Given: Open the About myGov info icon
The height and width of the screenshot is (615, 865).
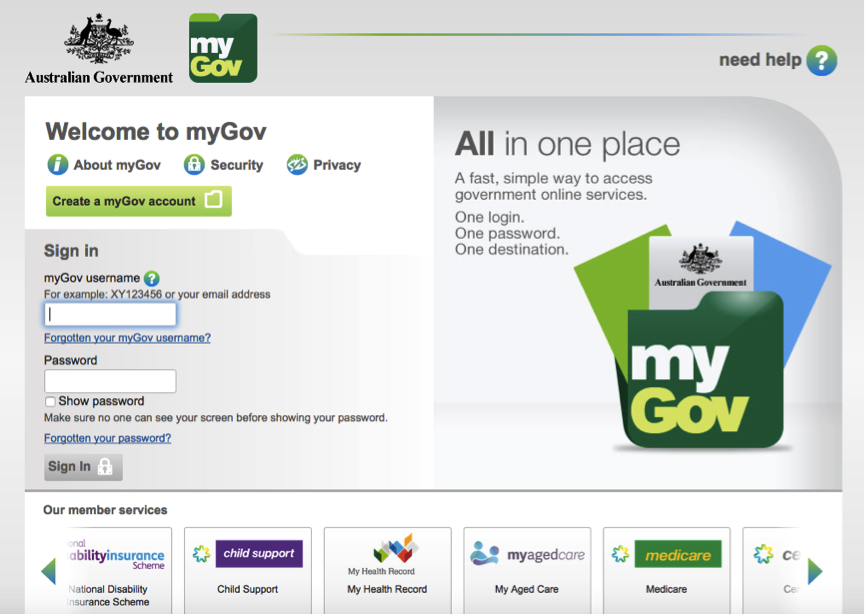Looking at the screenshot, I should click(x=57, y=164).
